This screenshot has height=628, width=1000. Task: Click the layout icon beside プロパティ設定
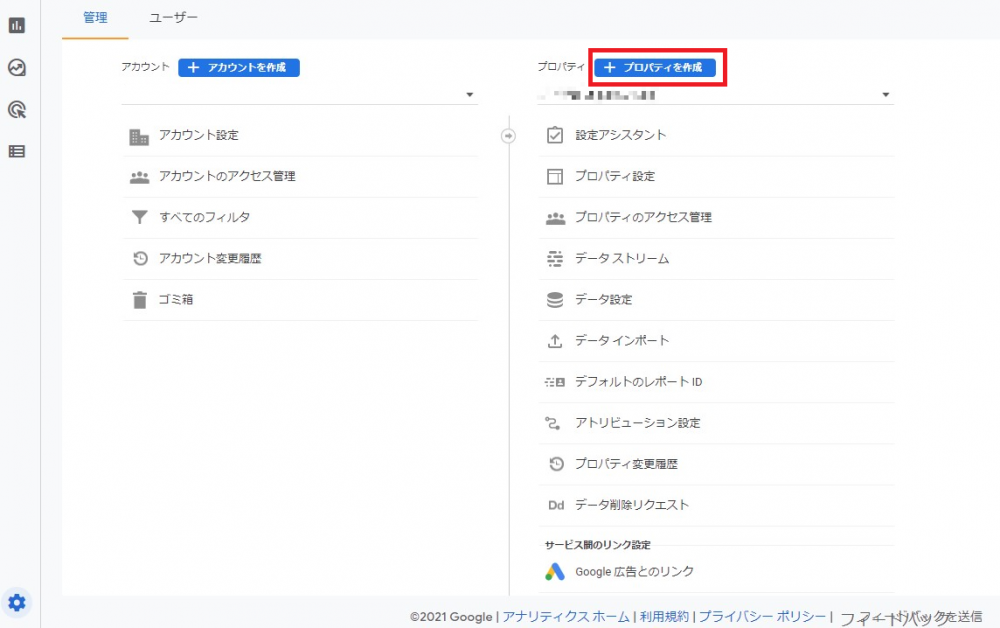click(555, 177)
